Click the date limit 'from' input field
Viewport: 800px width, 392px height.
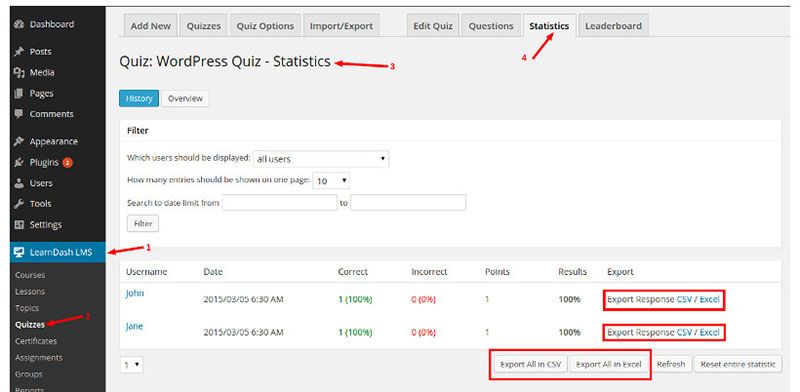280,203
